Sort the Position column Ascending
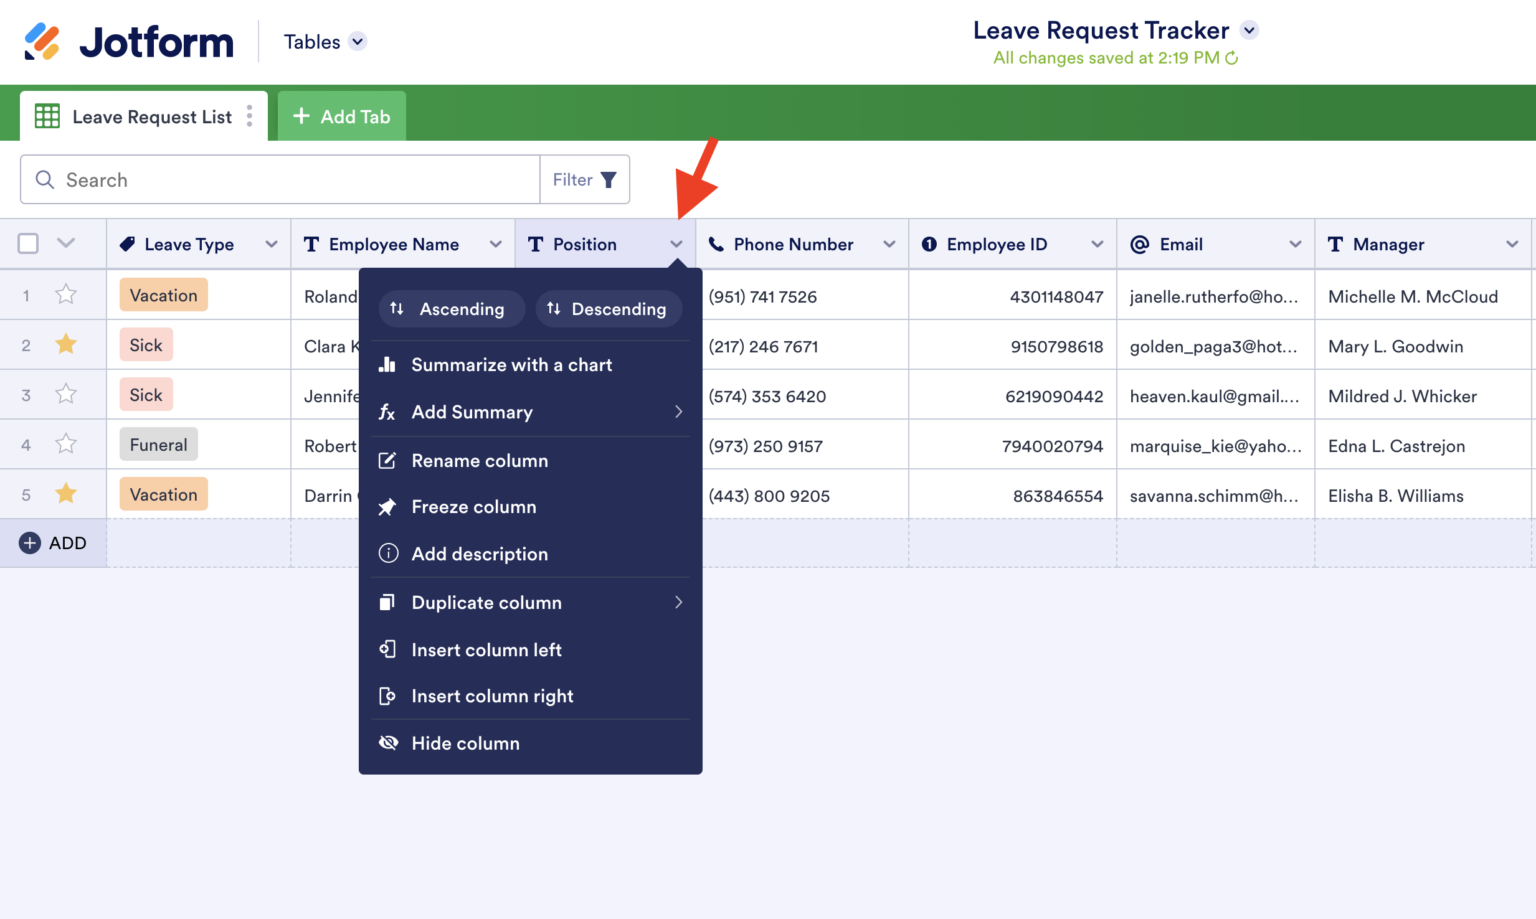1536x919 pixels. 451,308
